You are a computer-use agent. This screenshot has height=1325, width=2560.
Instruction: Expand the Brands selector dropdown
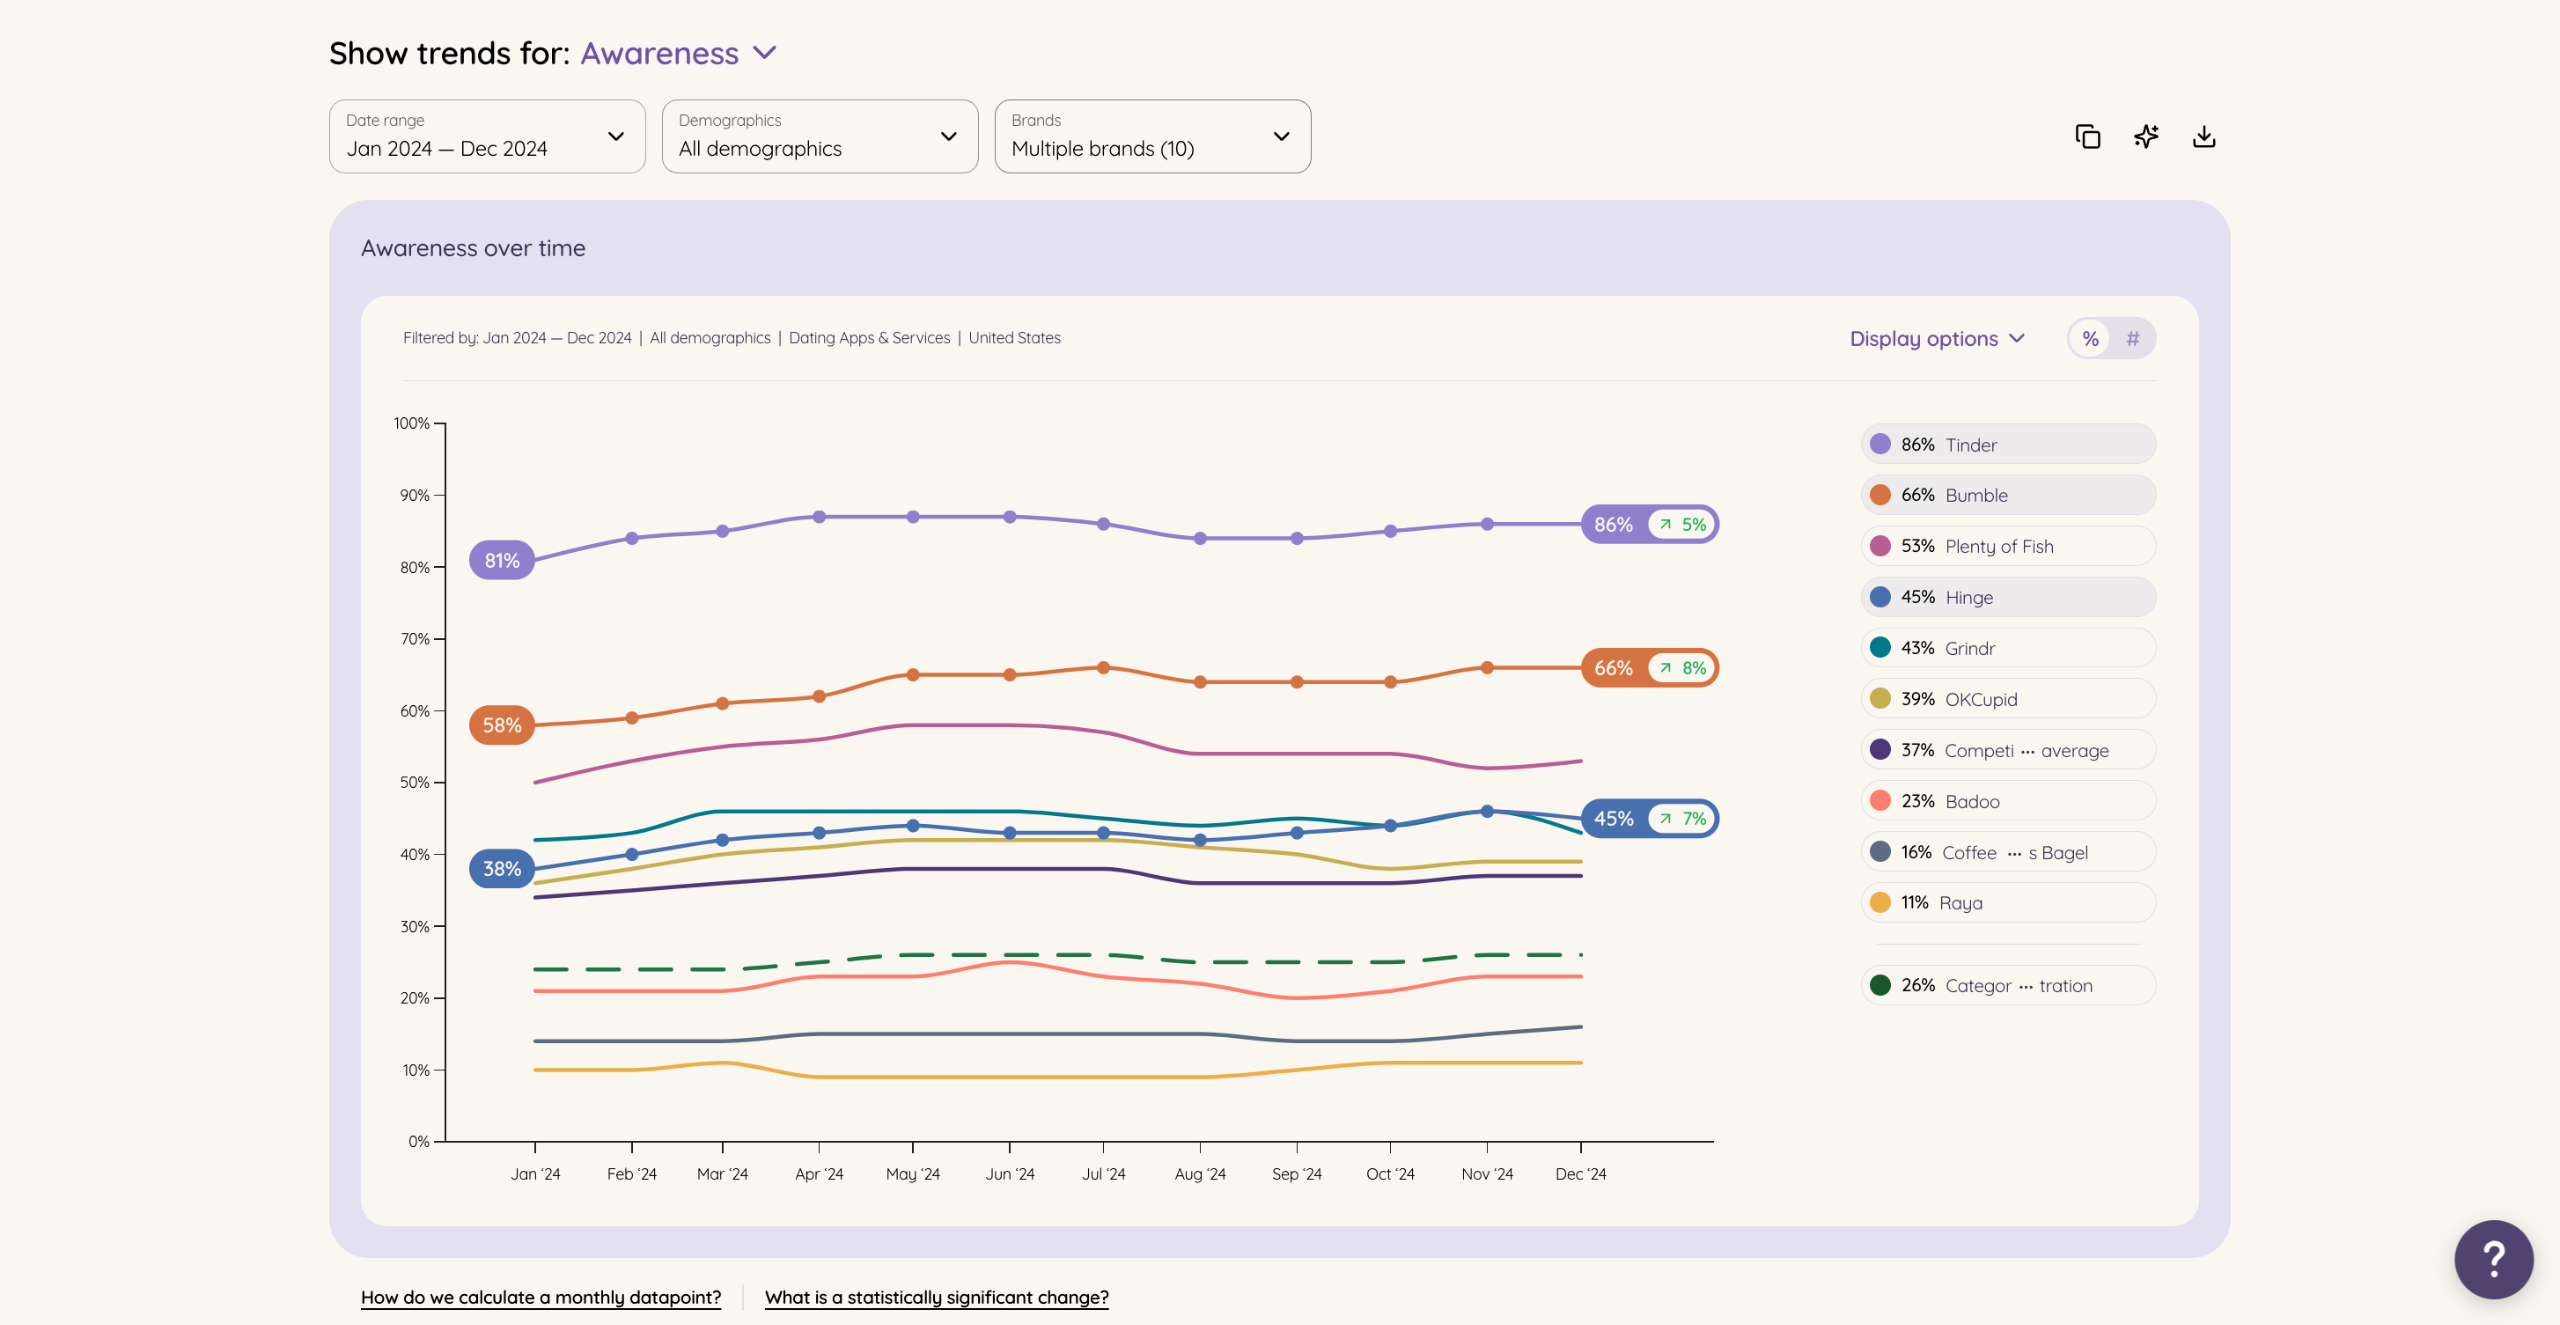(1152, 137)
